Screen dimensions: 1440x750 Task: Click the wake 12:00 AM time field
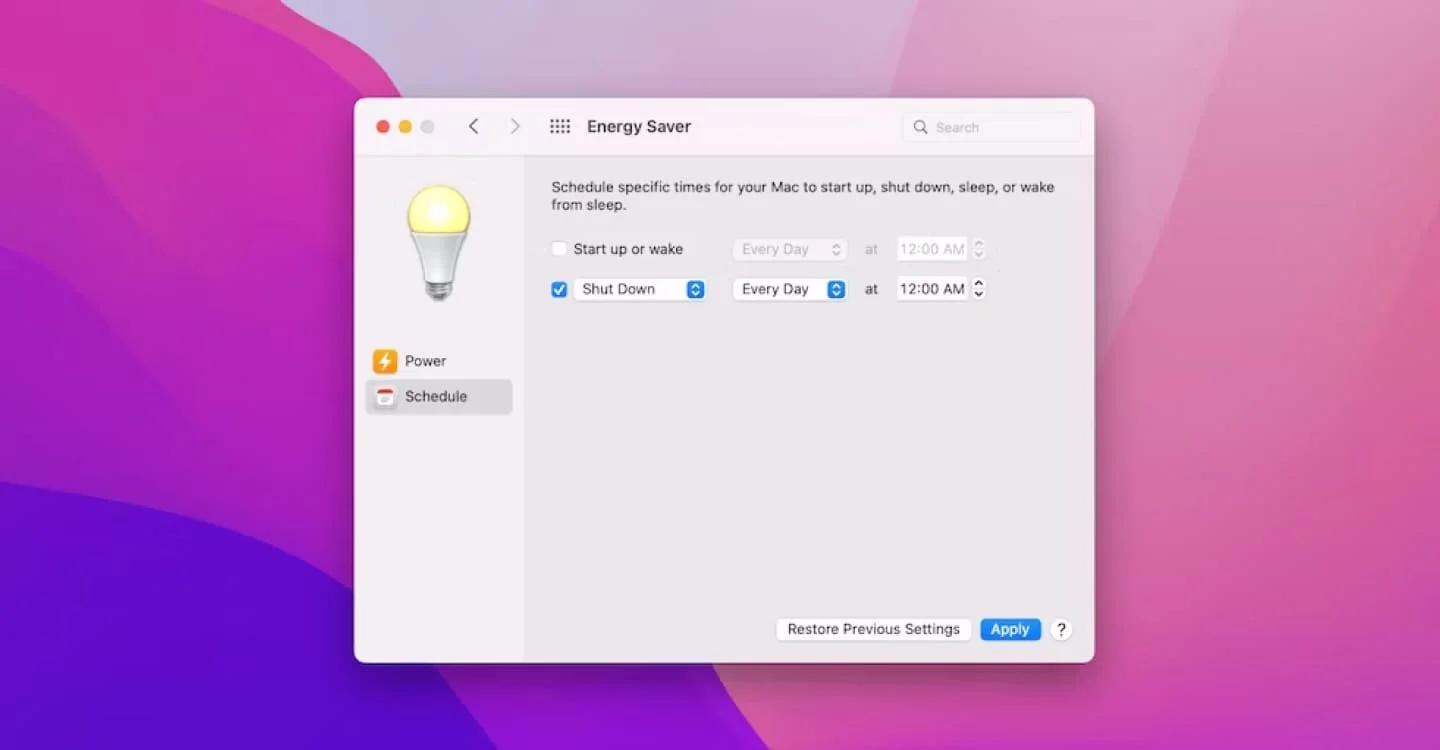pyautogui.click(x=932, y=249)
